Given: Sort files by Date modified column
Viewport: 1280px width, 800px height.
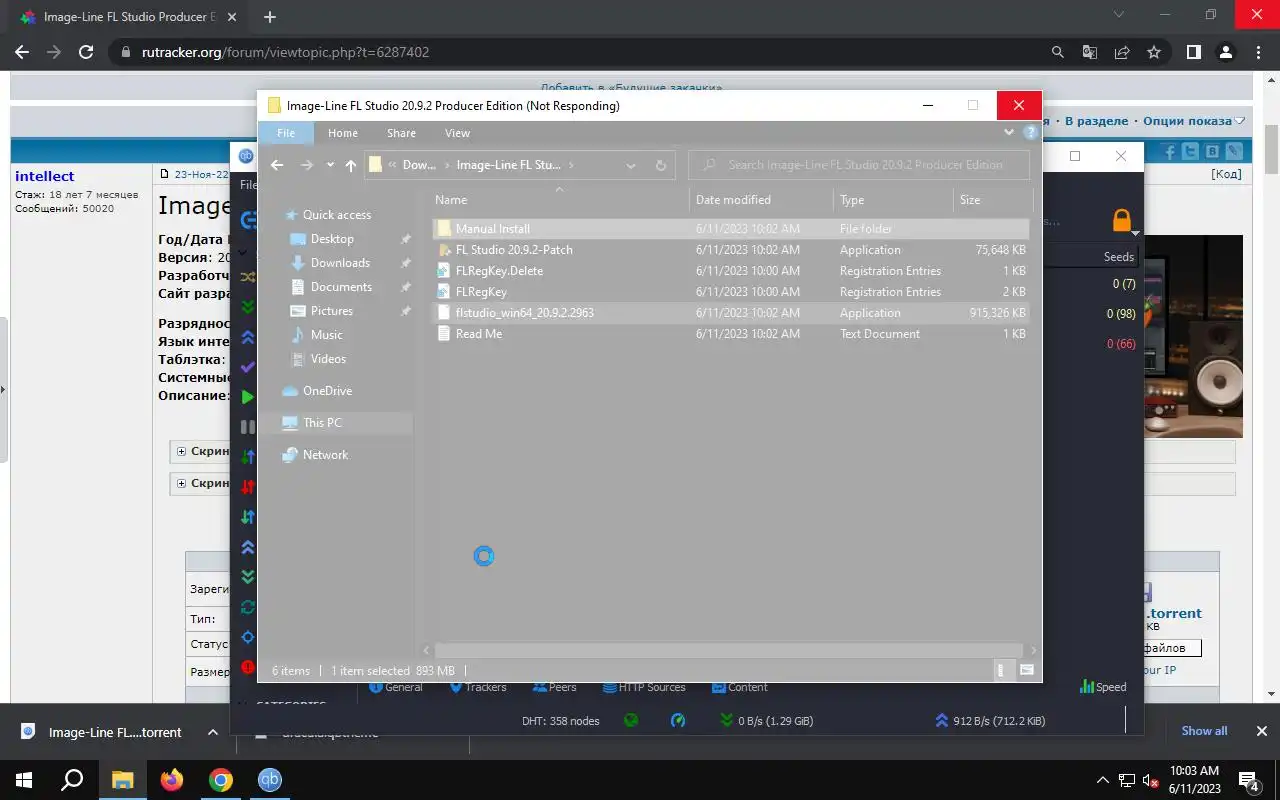Looking at the screenshot, I should pos(761,200).
